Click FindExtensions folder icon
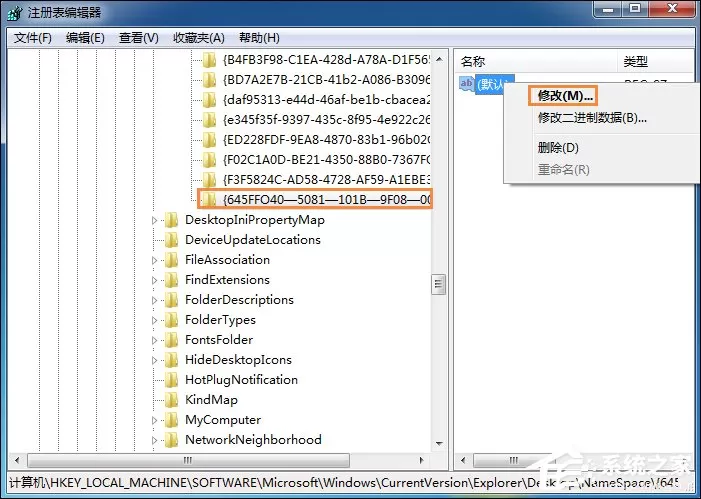Screen dimensions: 701x499 [x=171, y=280]
